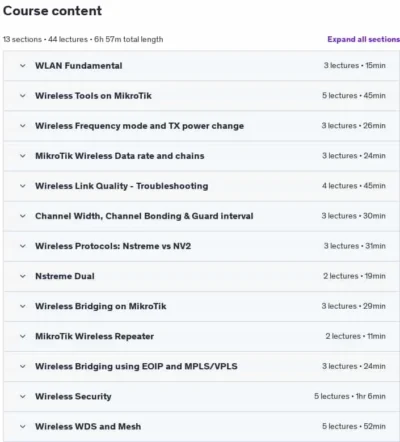Expand Wireless Bridging on MikroTik chevron
This screenshot has width=400, height=442.
[x=23, y=306]
